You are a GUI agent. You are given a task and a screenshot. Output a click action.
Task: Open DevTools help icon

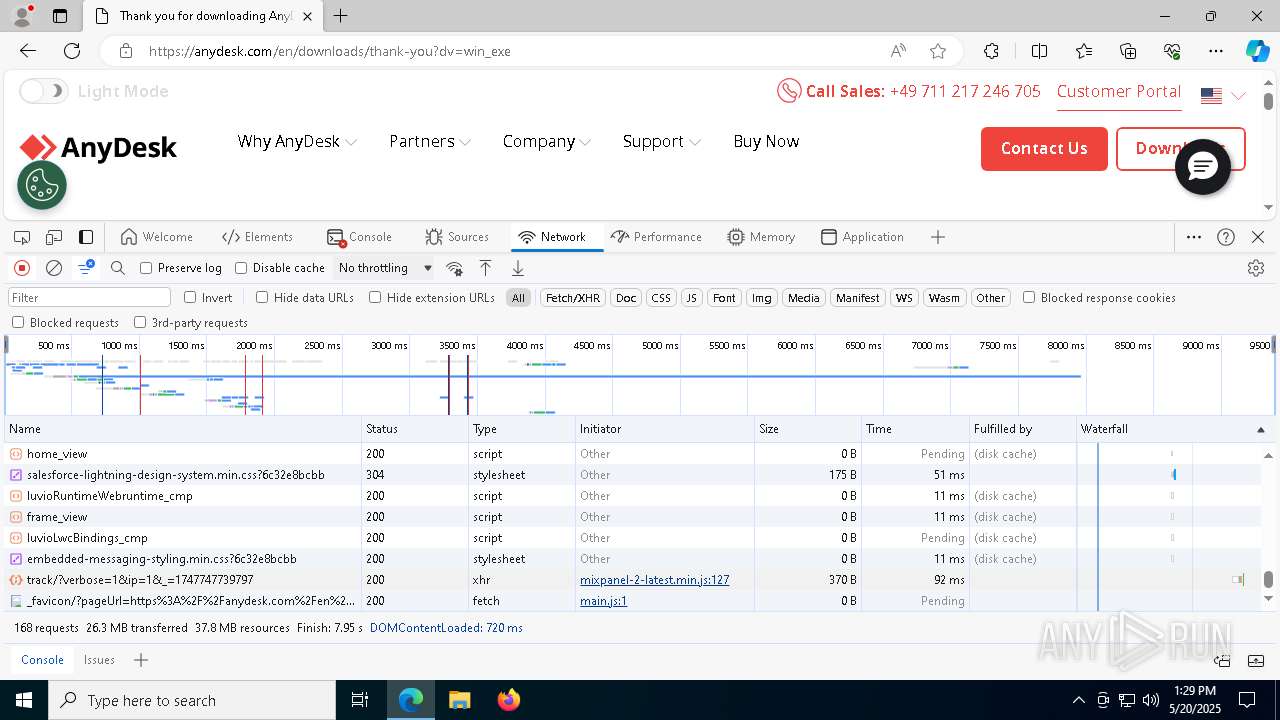click(x=1226, y=237)
